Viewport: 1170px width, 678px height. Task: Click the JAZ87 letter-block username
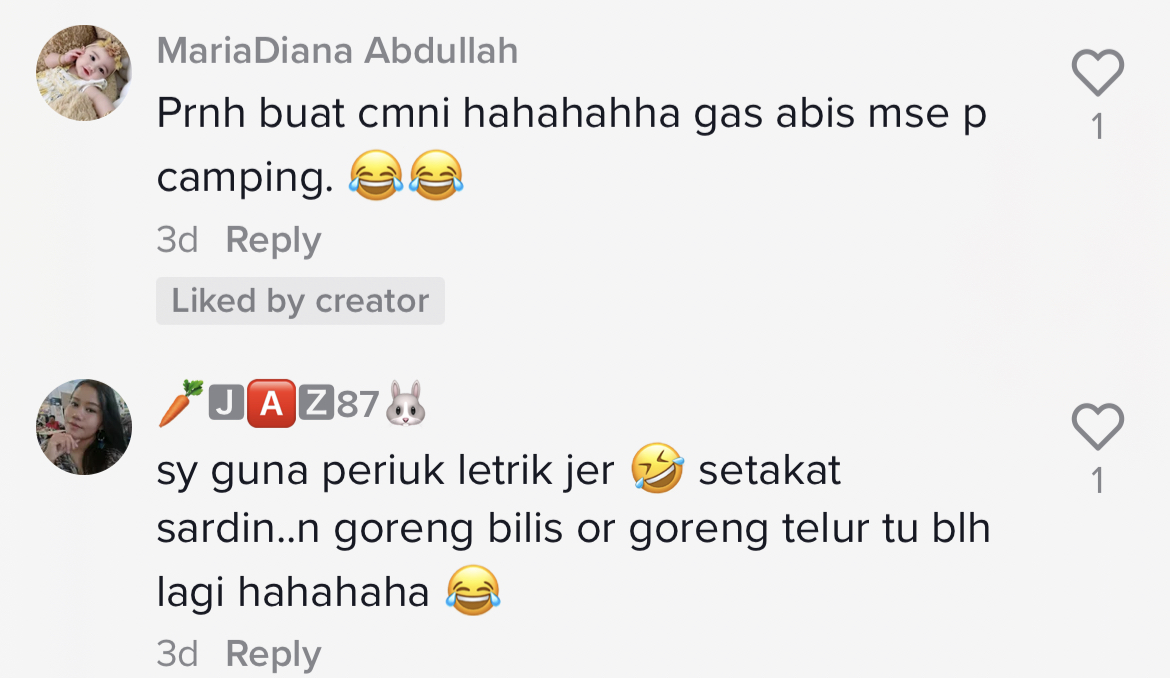292,404
